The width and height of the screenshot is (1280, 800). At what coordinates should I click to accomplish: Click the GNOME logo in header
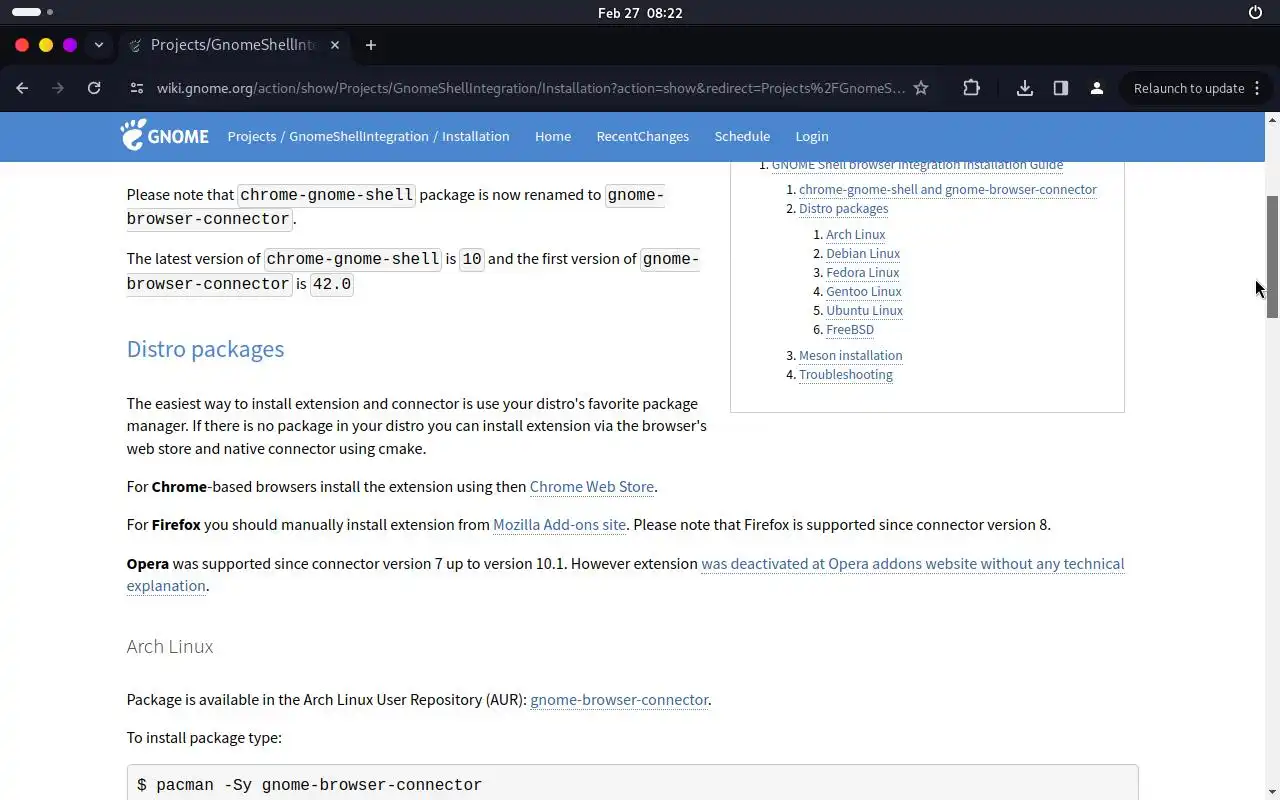164,135
